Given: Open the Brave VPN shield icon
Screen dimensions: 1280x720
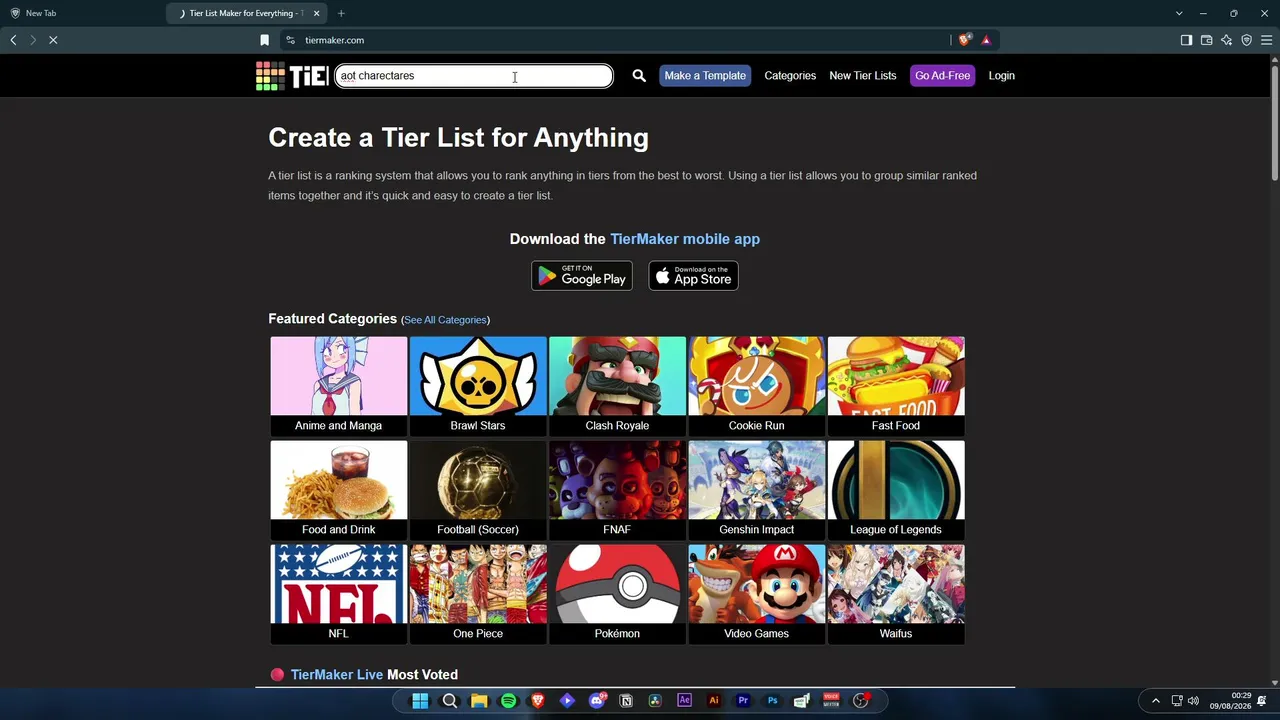Looking at the screenshot, I should pos(1246,40).
